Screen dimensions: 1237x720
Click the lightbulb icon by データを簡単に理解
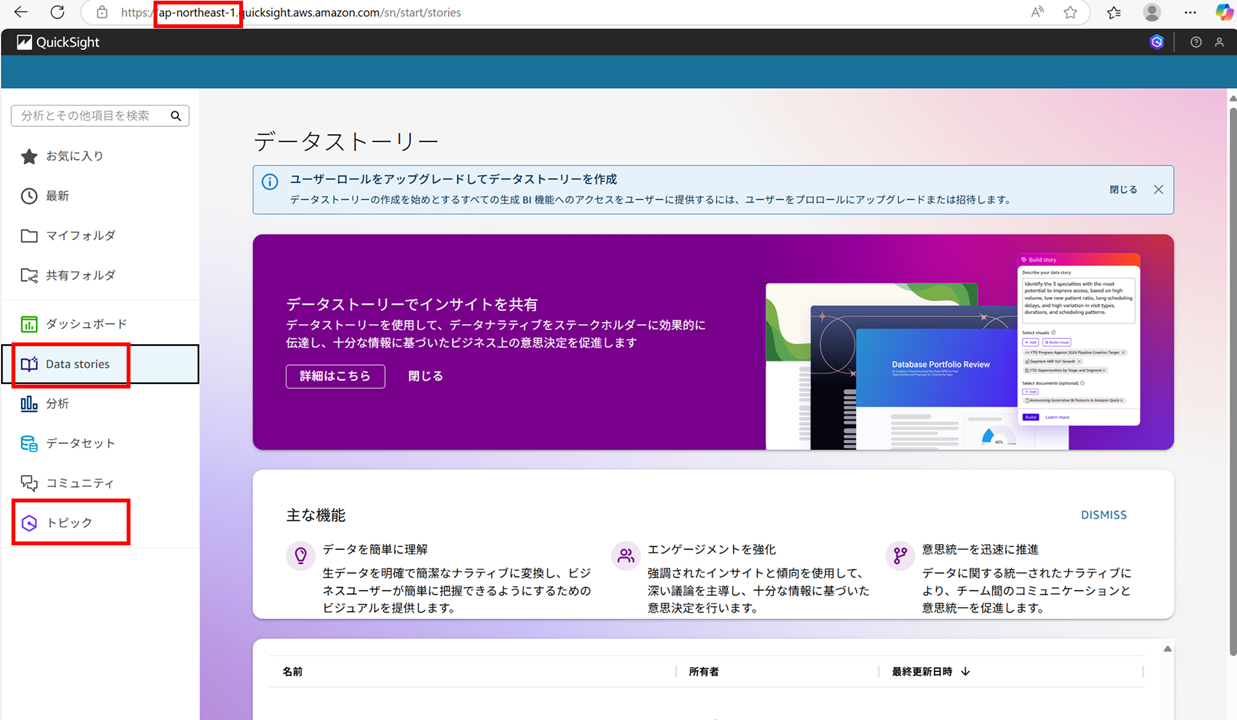300,556
